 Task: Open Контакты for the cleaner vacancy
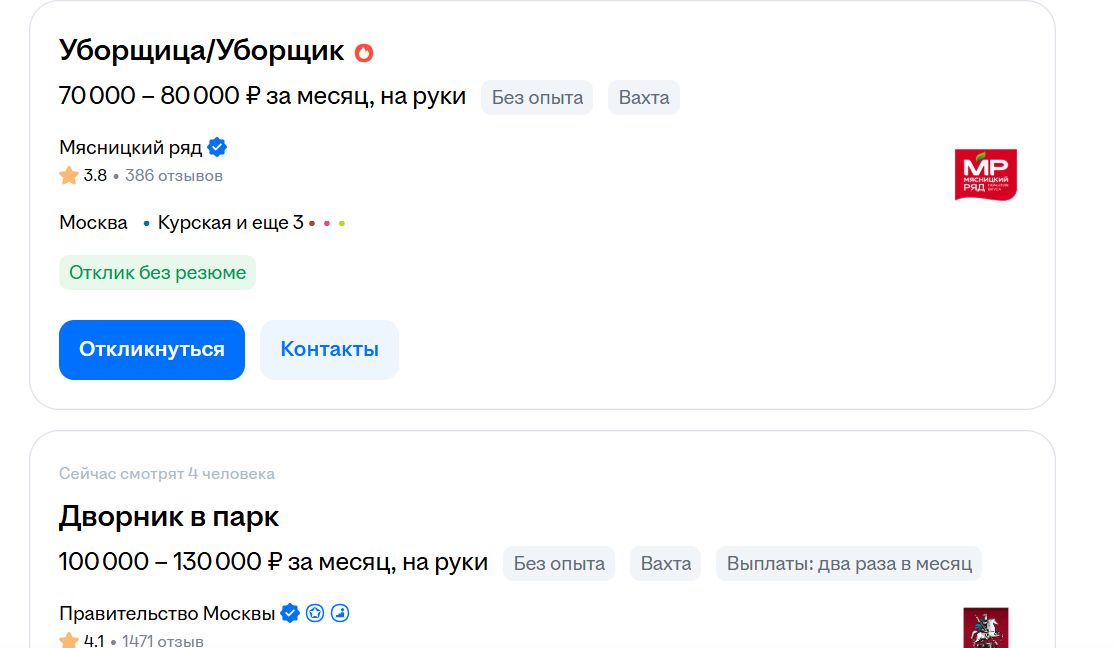pyautogui.click(x=329, y=350)
